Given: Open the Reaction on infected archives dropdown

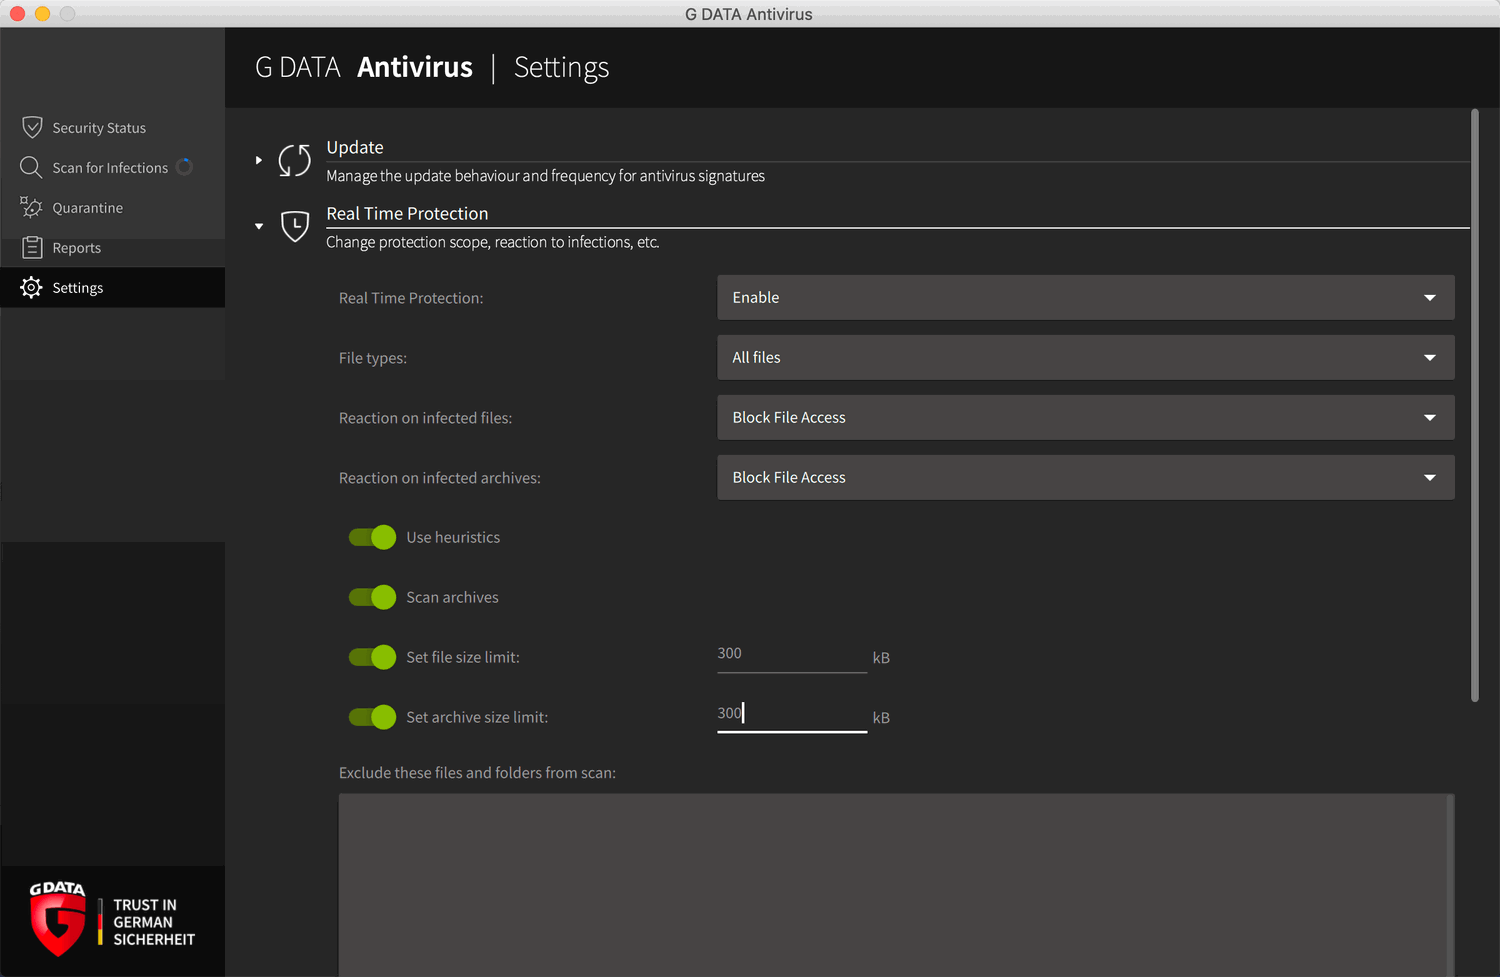Looking at the screenshot, I should [x=1086, y=478].
